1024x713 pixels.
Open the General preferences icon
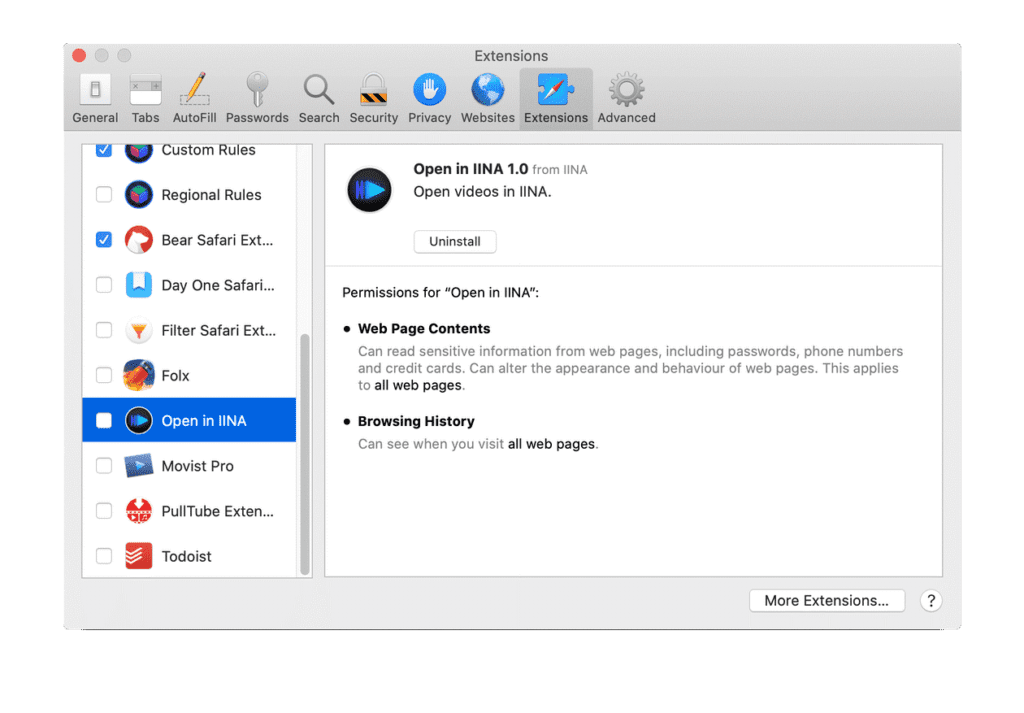95,90
